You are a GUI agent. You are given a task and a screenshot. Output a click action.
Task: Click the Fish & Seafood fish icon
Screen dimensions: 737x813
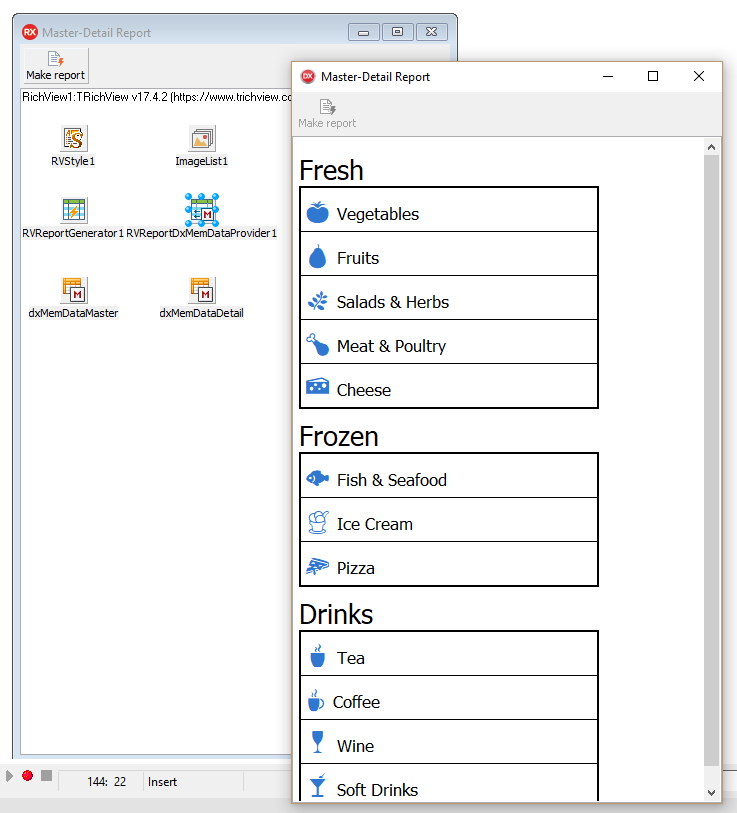pos(317,478)
